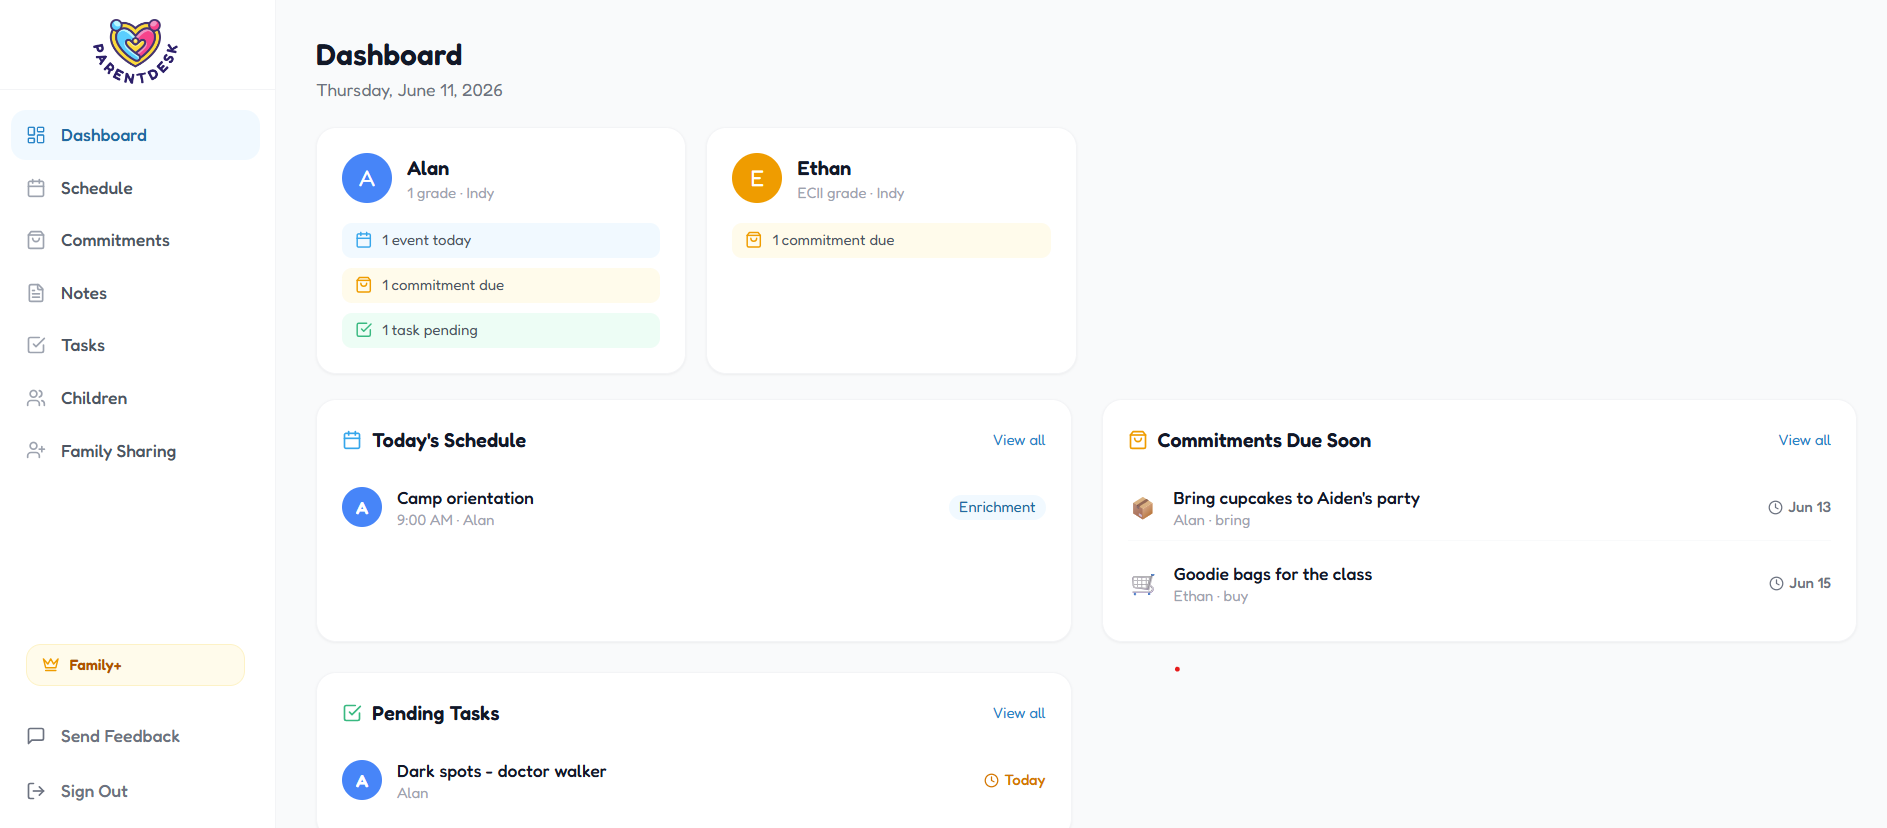Image resolution: width=1887 pixels, height=828 pixels.
Task: Click clock icon next to Jun 15
Action: pyautogui.click(x=1777, y=583)
